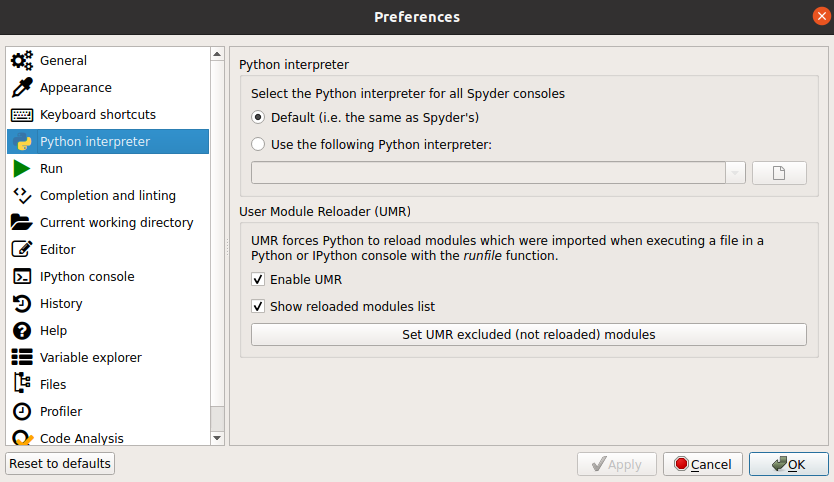Open Variable explorer preferences section
This screenshot has height=482, width=834.
(x=90, y=357)
